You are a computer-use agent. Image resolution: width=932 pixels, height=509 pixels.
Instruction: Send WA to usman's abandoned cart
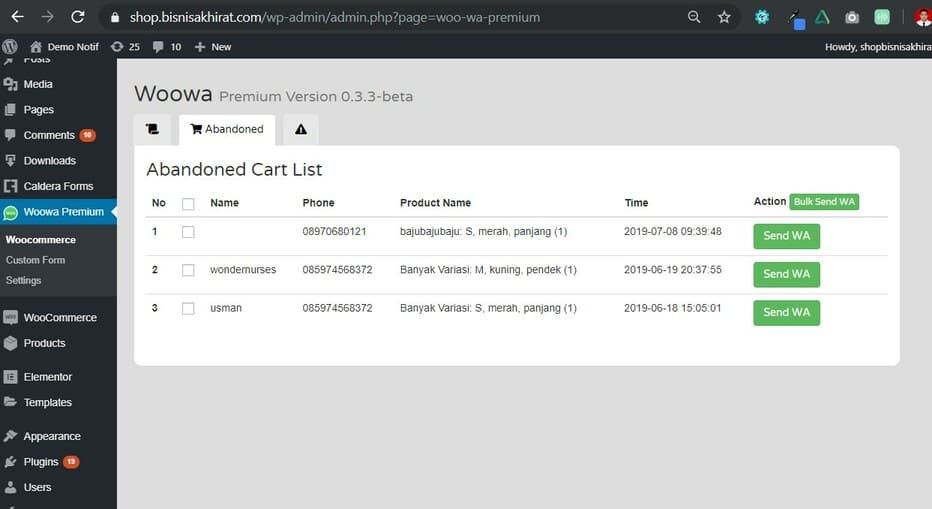[x=786, y=312]
